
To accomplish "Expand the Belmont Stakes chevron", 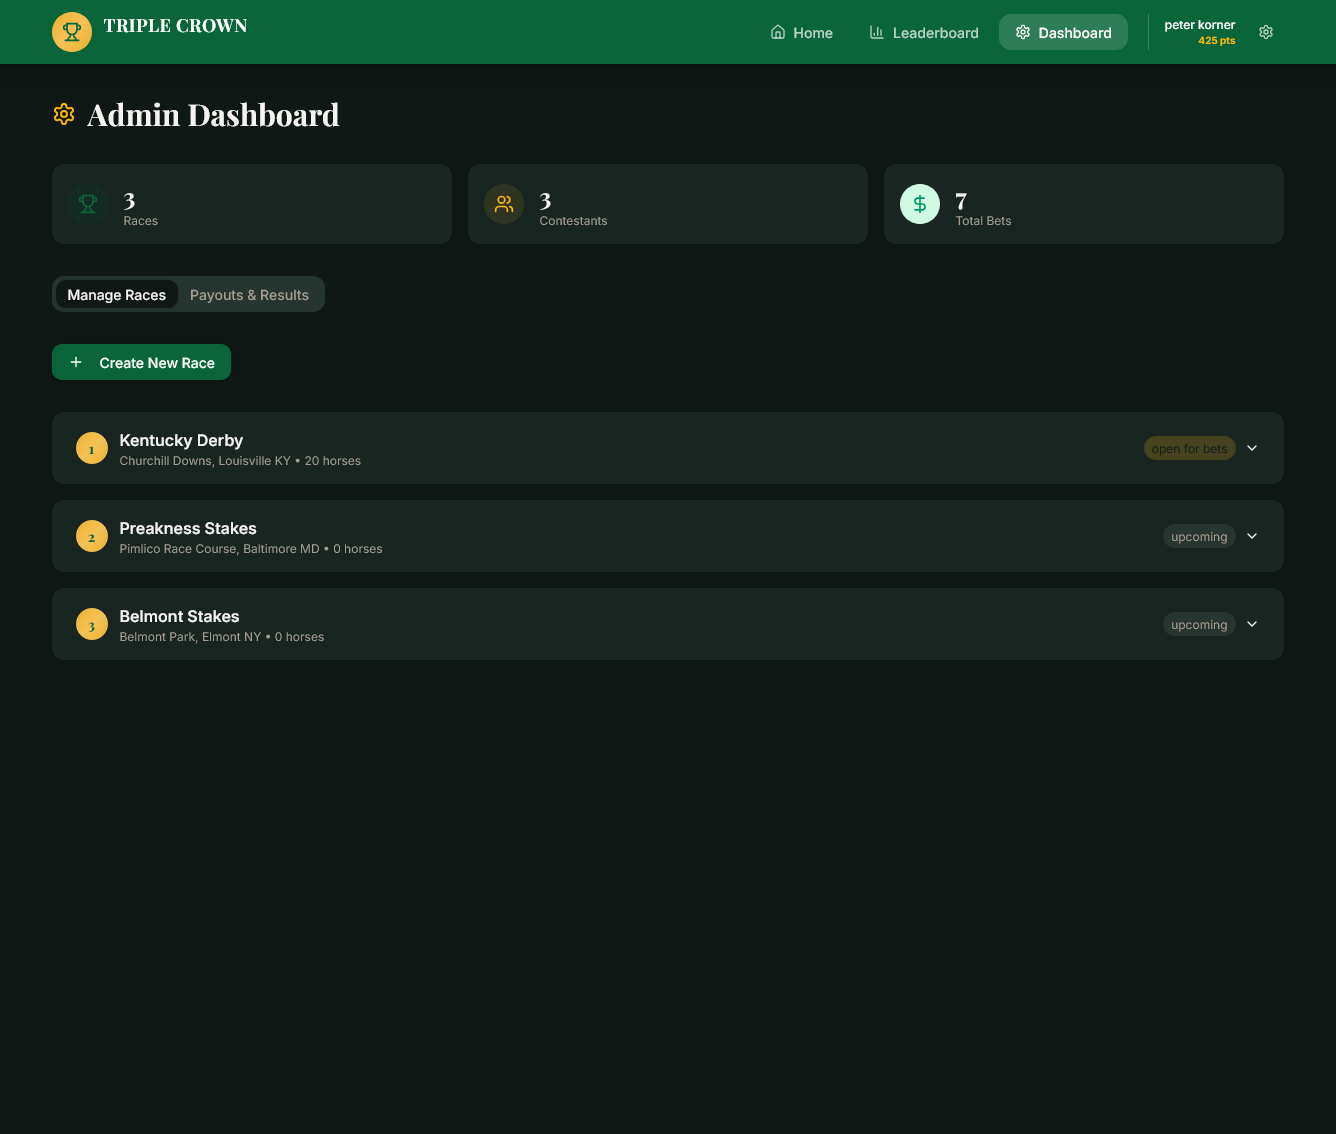I will tap(1252, 624).
